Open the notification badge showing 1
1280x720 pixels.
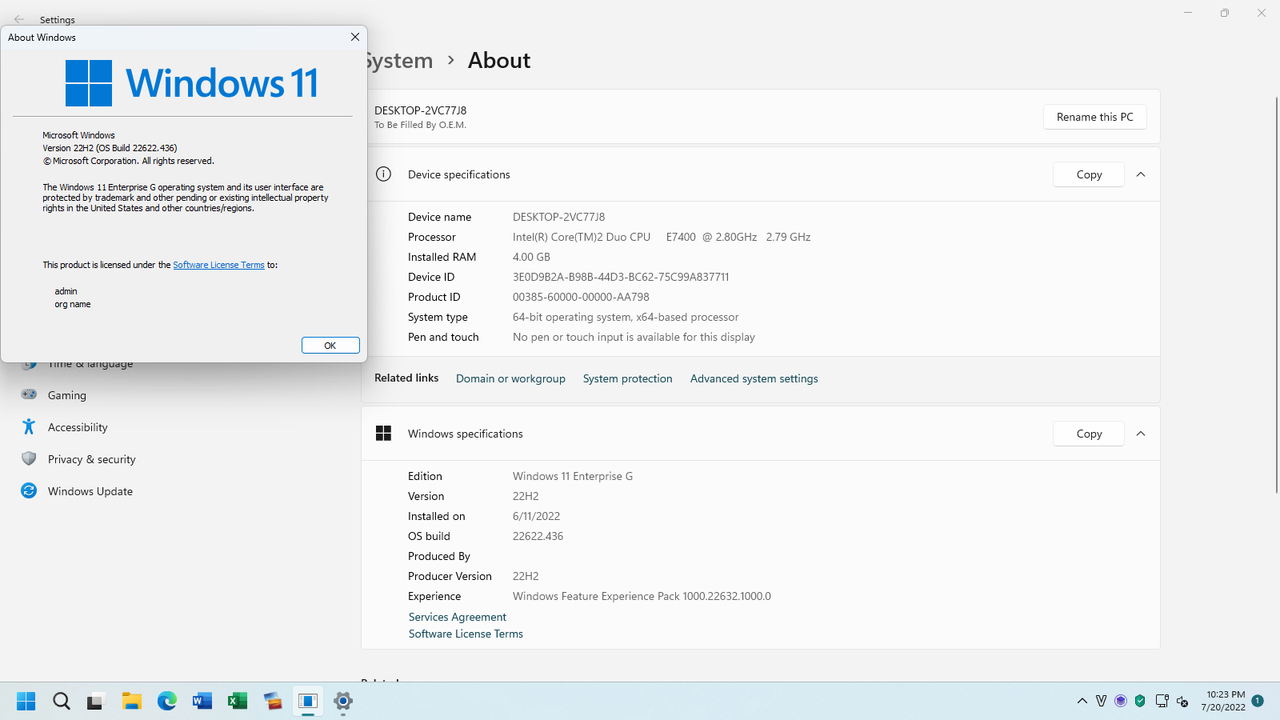tap(1258, 700)
